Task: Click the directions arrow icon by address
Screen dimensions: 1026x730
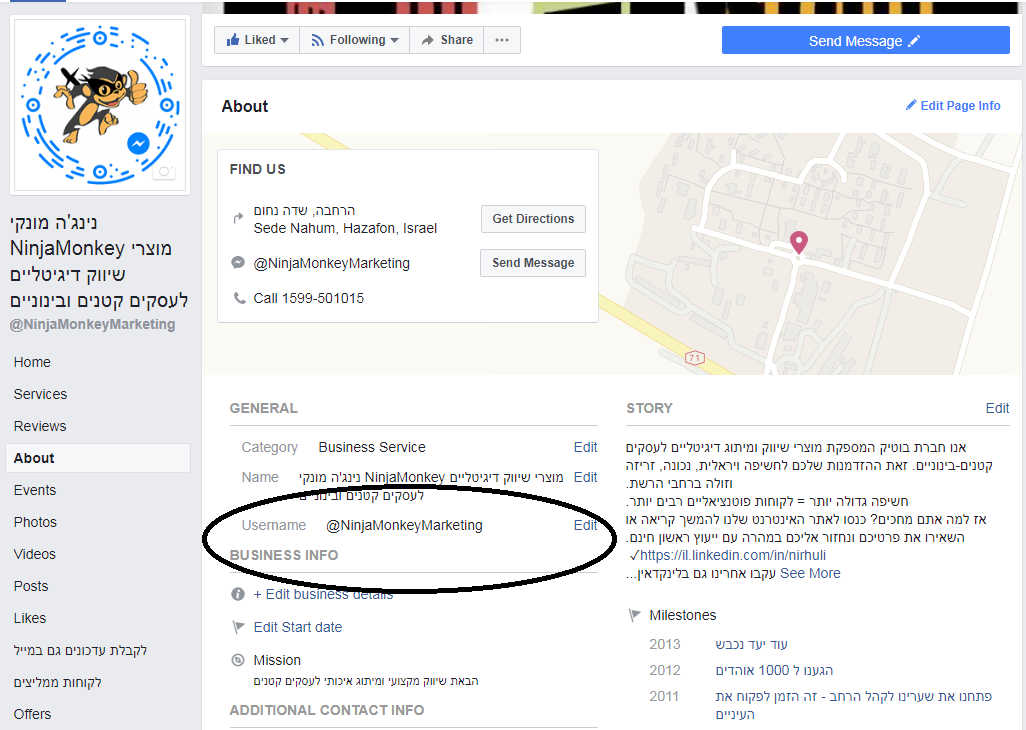Action: [238, 218]
